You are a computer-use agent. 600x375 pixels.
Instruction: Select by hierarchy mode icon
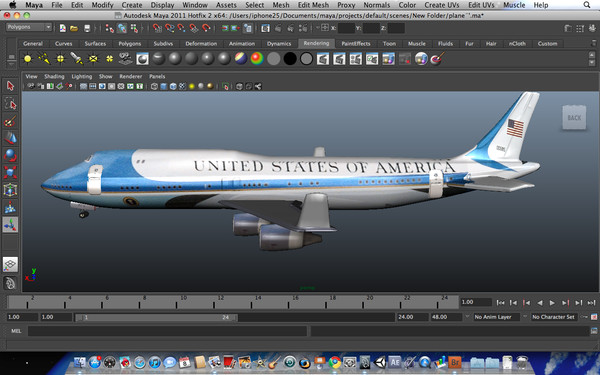(109, 28)
